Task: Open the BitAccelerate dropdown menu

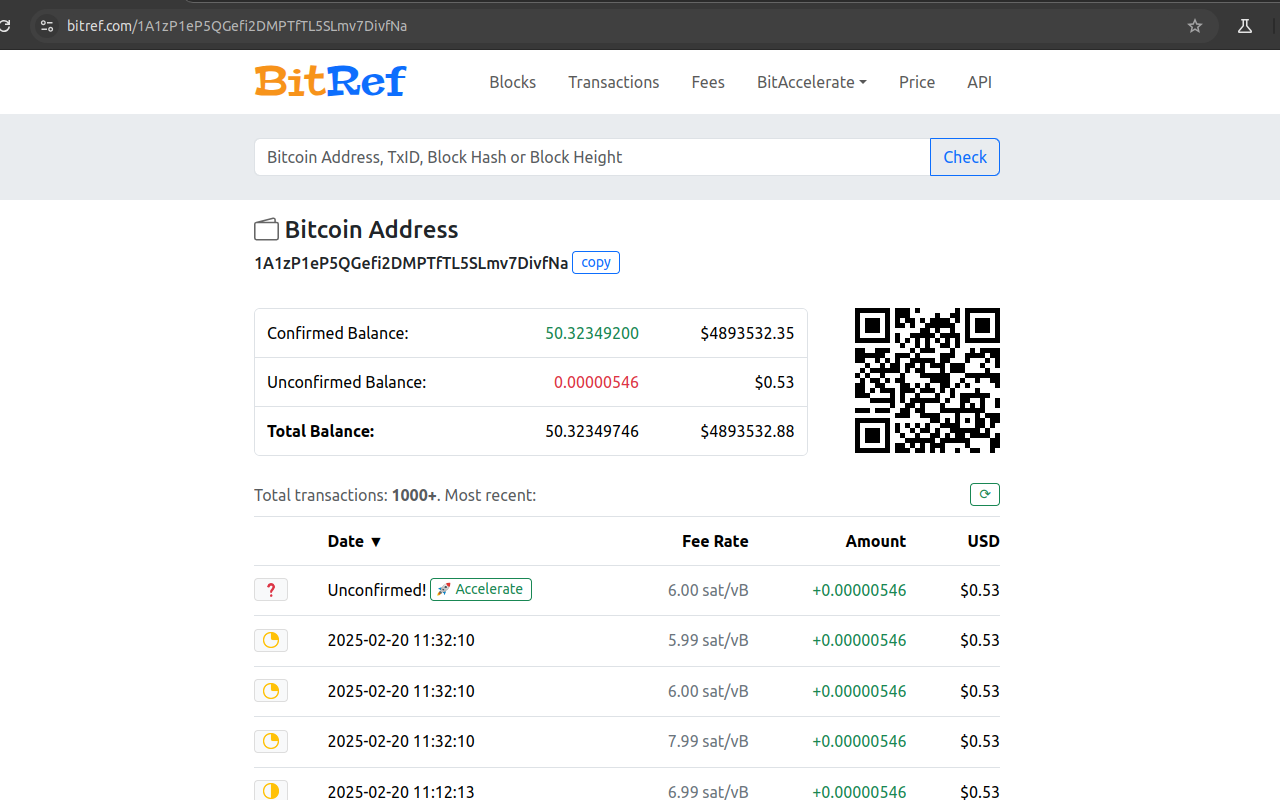Action: point(811,82)
